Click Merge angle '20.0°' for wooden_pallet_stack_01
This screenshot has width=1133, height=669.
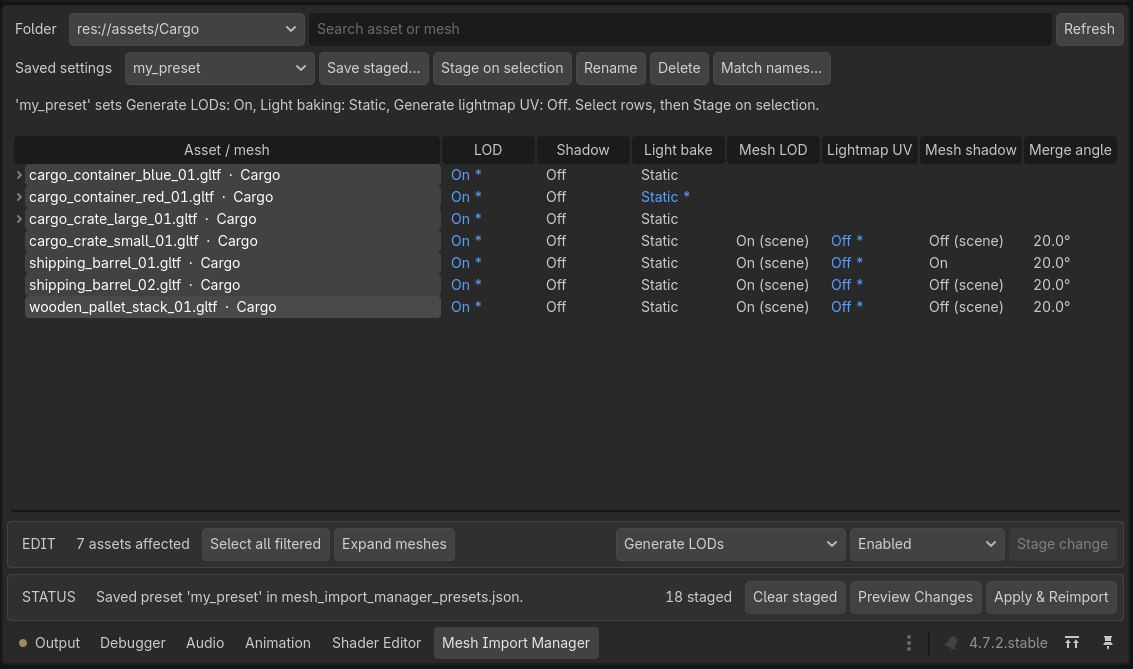click(x=1051, y=307)
